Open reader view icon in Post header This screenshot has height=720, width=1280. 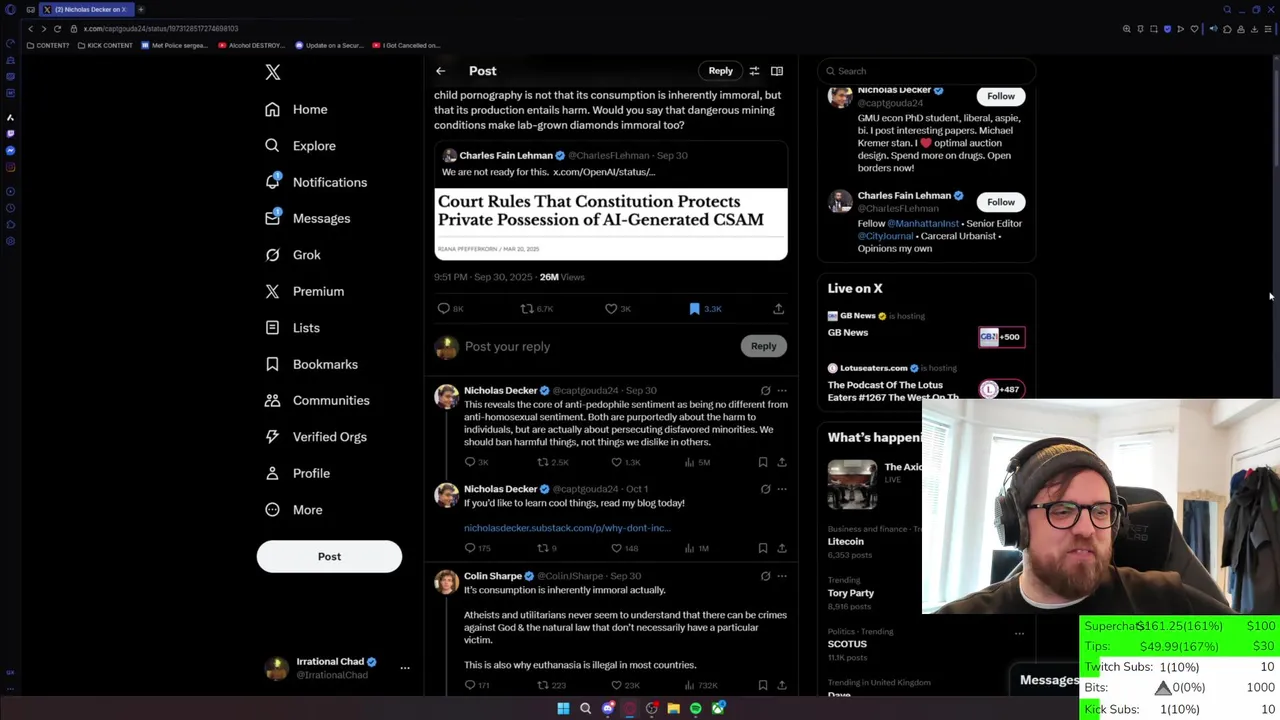click(777, 71)
